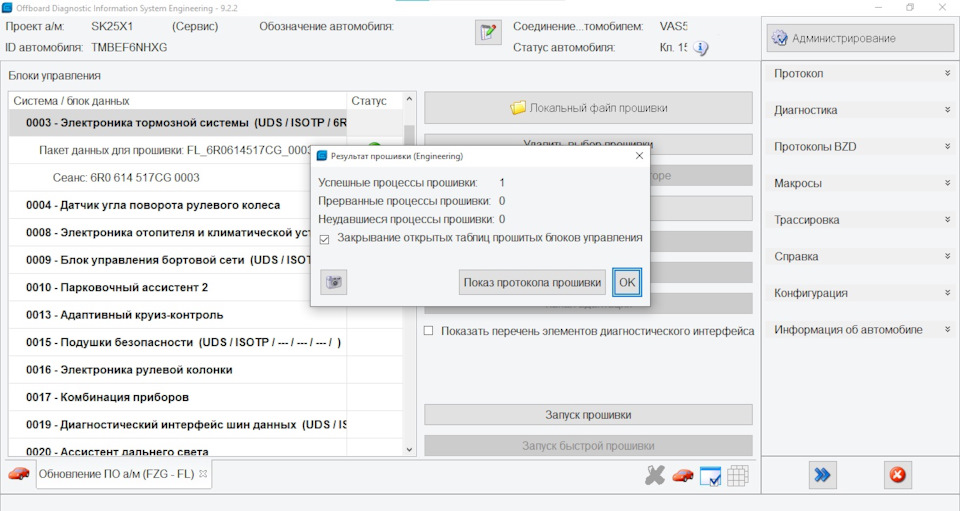Click Показ протокола прошивки button
Viewport: 960px width, 511px height.
(x=532, y=282)
